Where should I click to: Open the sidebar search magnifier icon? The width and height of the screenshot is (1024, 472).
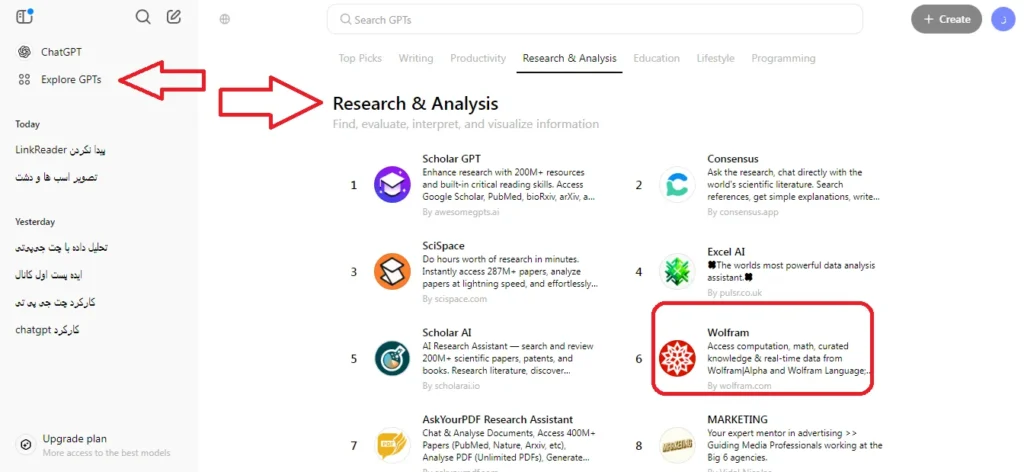click(x=142, y=17)
